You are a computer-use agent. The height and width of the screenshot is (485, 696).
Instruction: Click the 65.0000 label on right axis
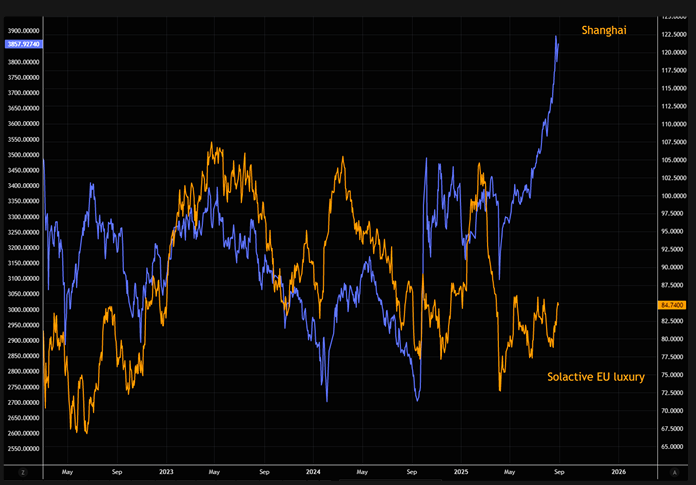[x=672, y=446]
